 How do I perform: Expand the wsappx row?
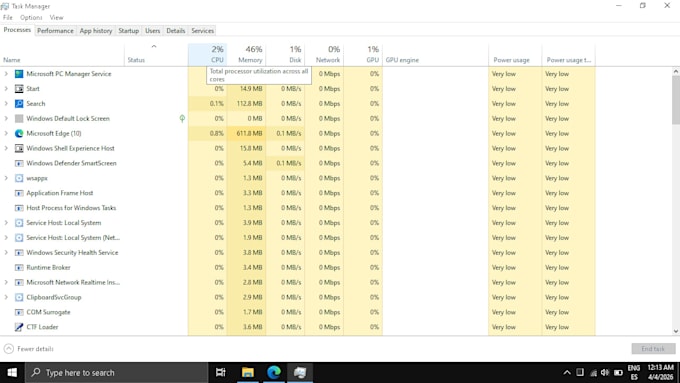point(6,178)
